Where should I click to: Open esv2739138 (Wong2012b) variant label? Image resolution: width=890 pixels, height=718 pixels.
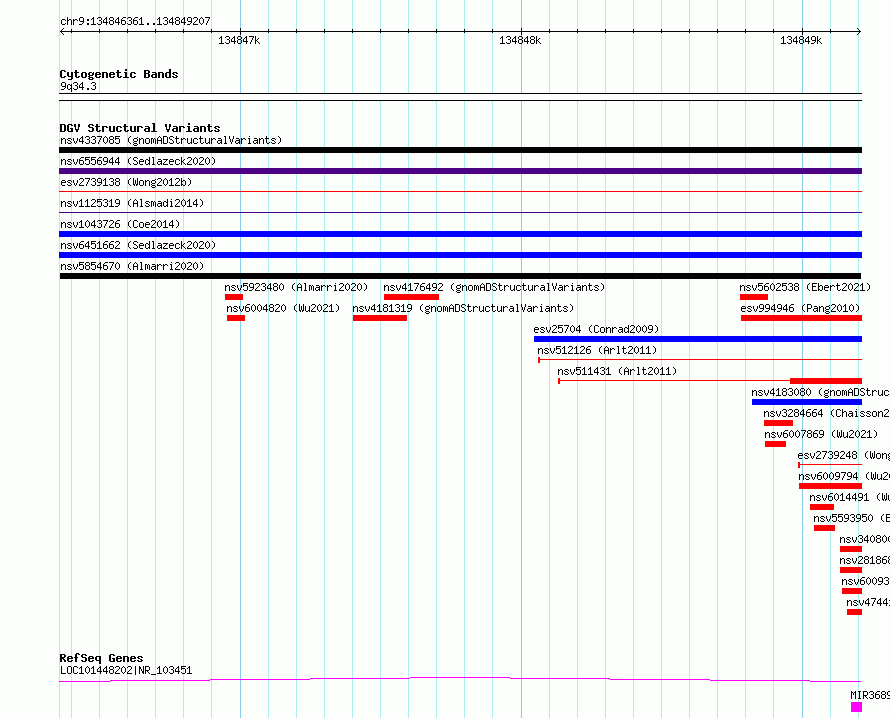[x=126, y=182]
